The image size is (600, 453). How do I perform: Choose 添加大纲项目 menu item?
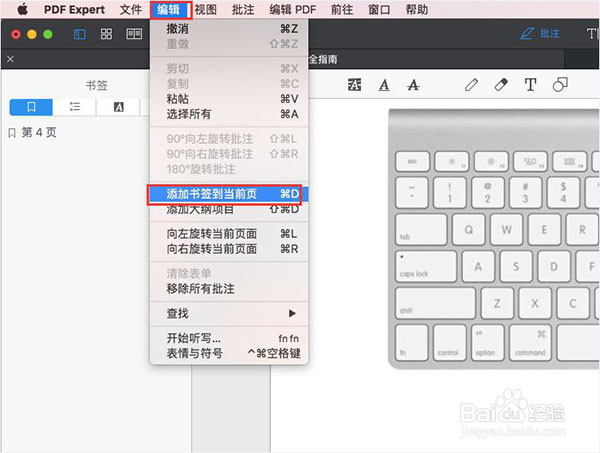click(x=229, y=209)
